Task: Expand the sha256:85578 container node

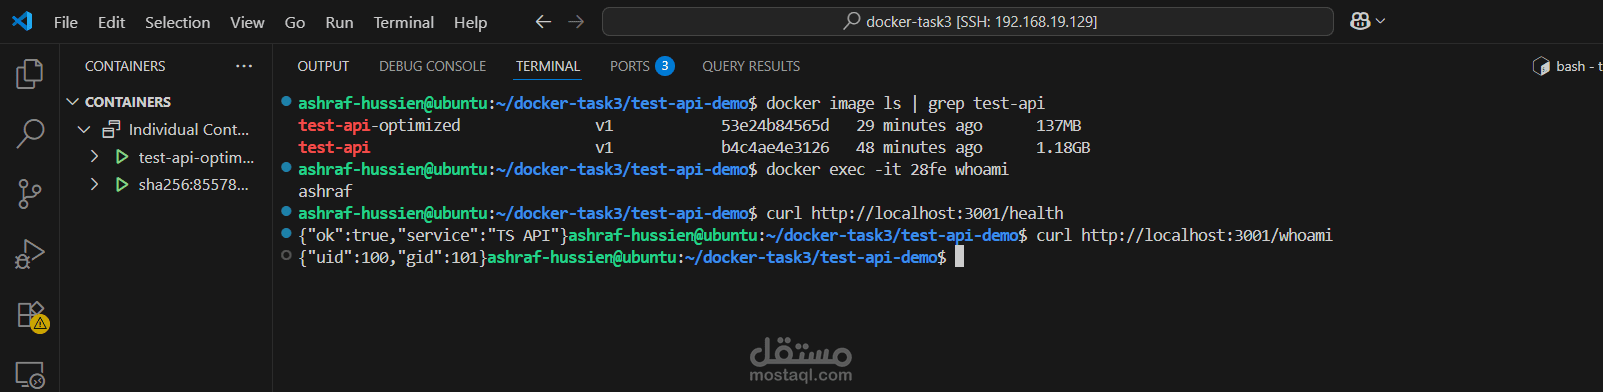Action: click(x=94, y=184)
